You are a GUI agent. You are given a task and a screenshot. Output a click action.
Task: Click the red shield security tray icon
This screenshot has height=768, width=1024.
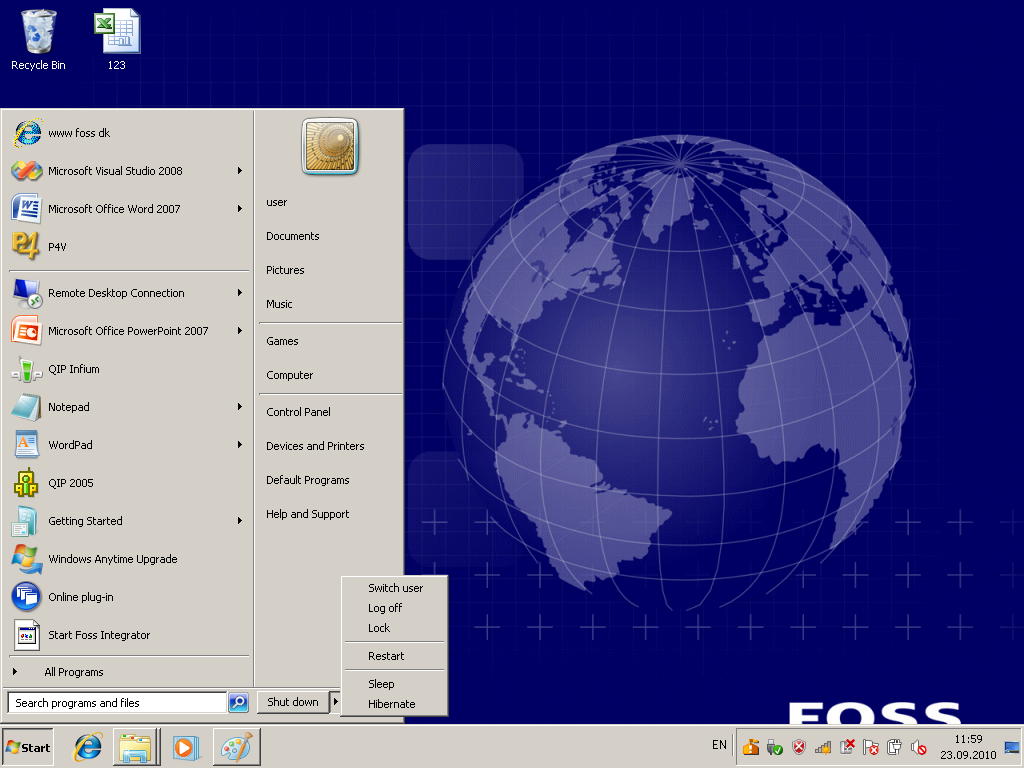pos(799,746)
